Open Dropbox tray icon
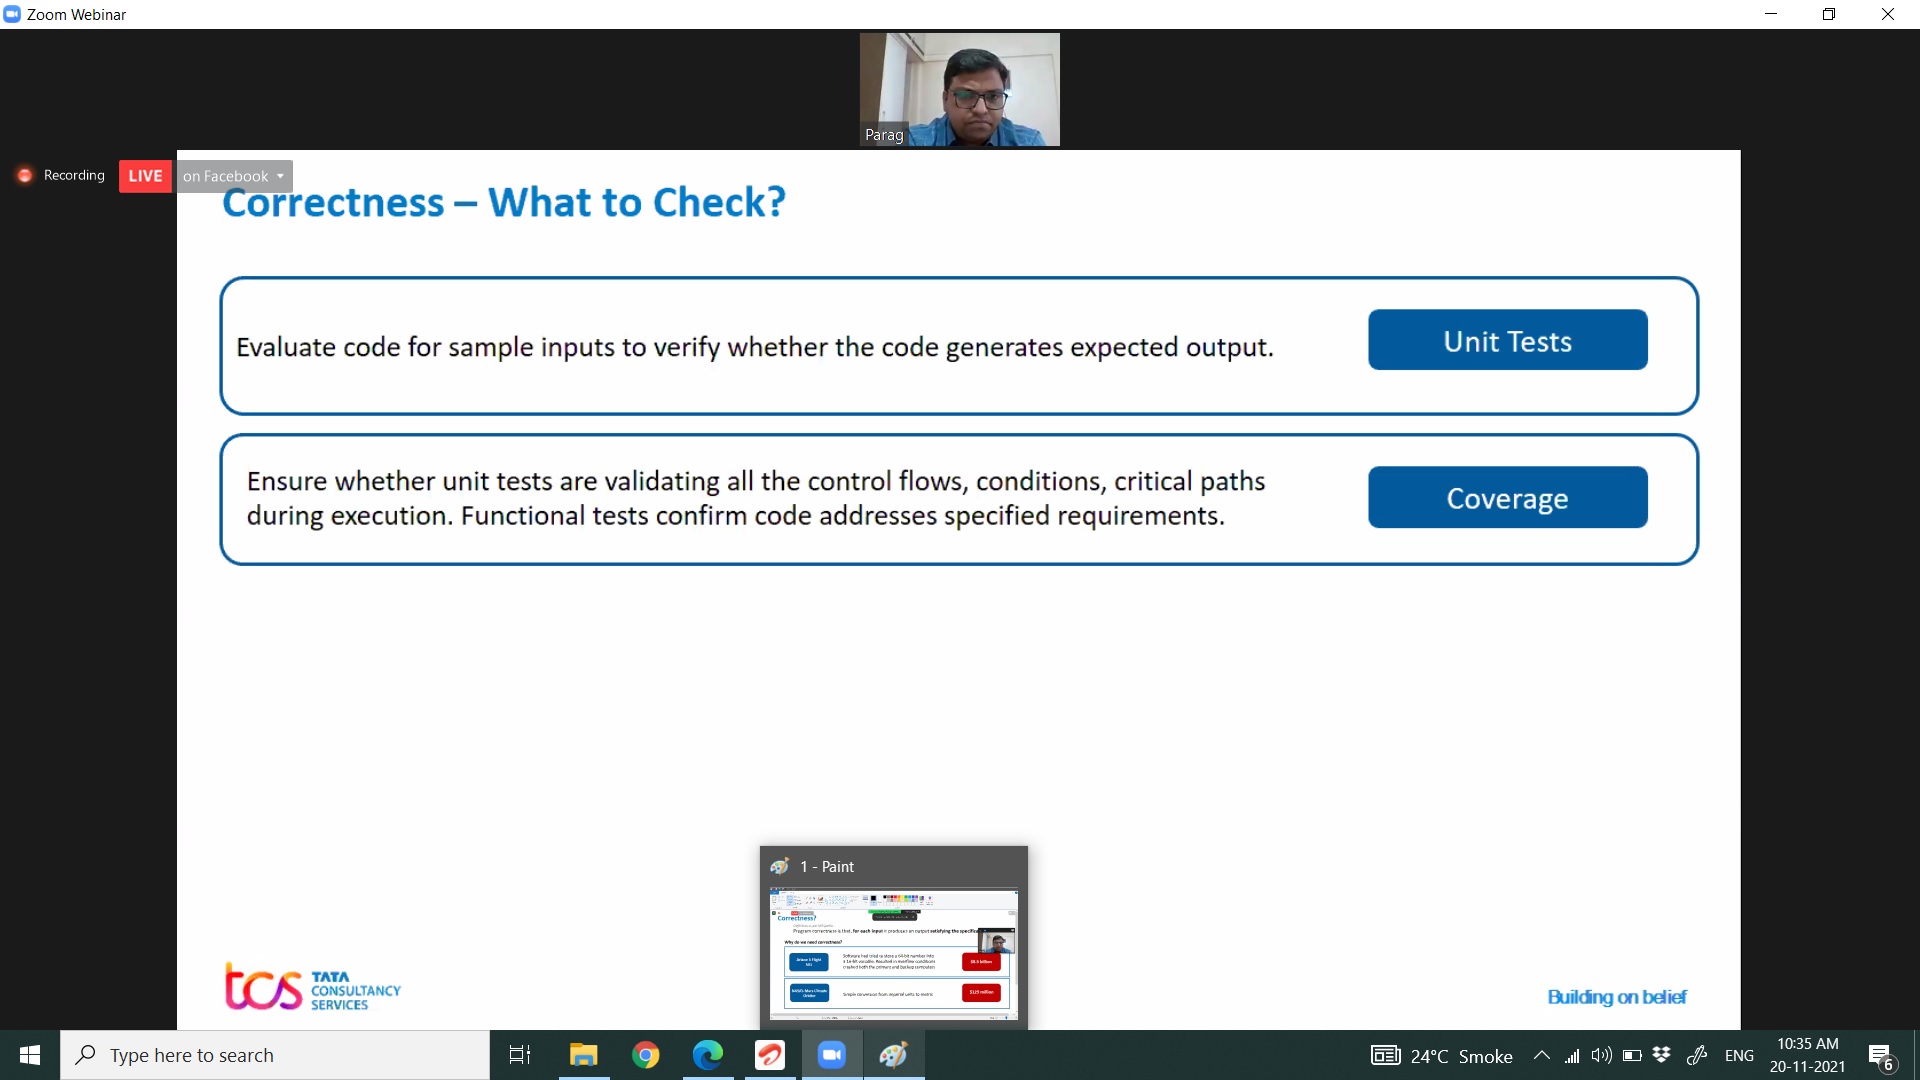1920x1080 pixels. point(1662,1055)
